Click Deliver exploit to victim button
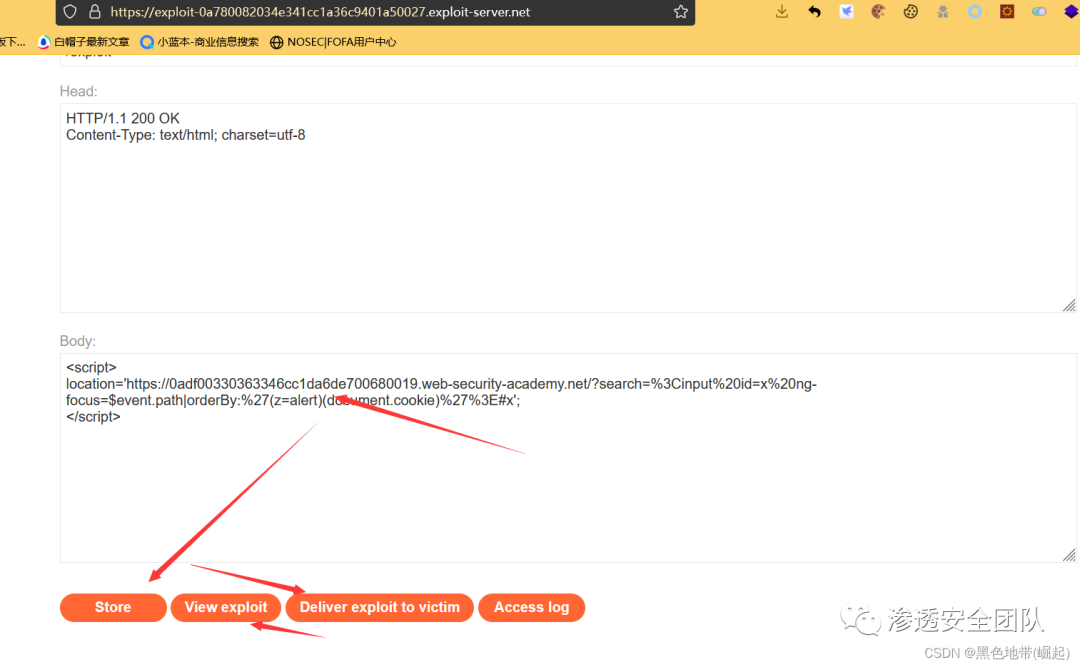Screen dimensions: 1080x667 point(380,607)
